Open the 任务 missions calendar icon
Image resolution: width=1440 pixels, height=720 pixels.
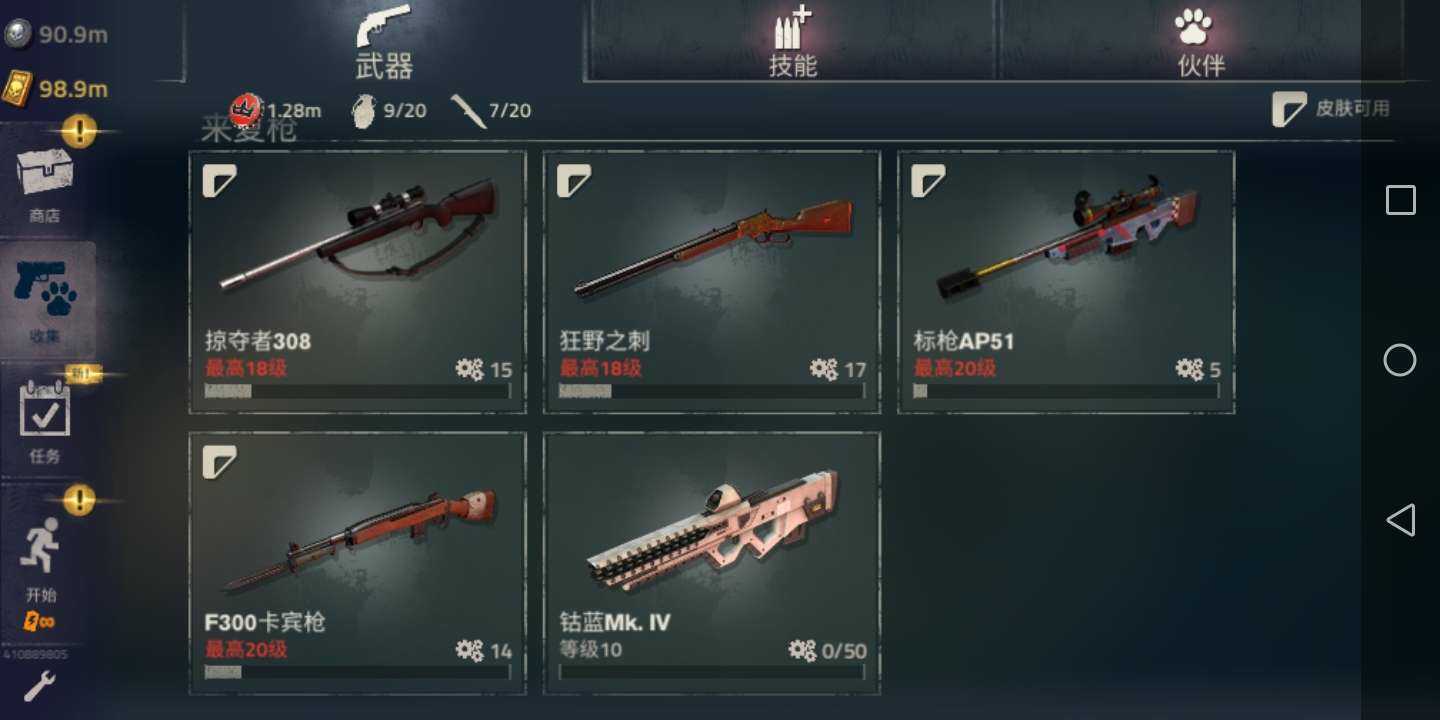click(x=45, y=411)
